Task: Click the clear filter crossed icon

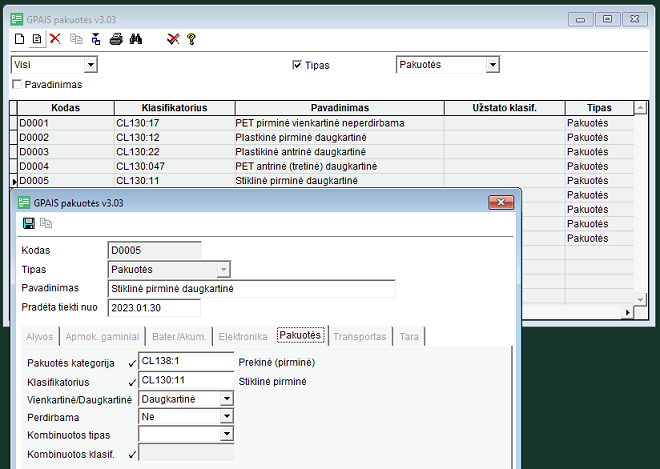Action: [x=173, y=39]
